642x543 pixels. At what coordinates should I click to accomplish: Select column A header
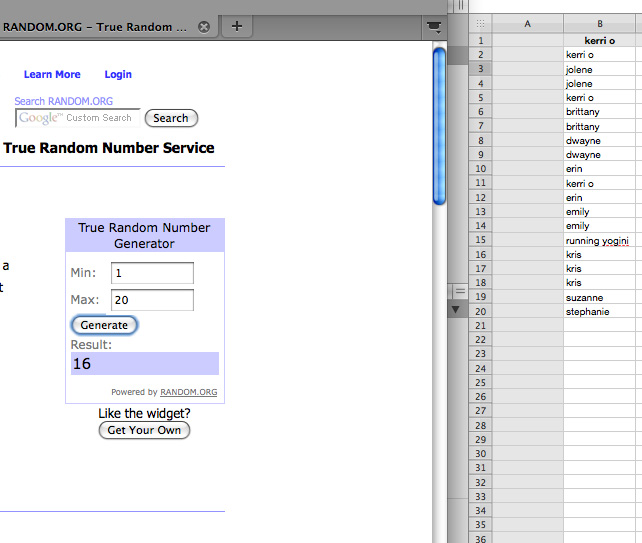tap(527, 23)
